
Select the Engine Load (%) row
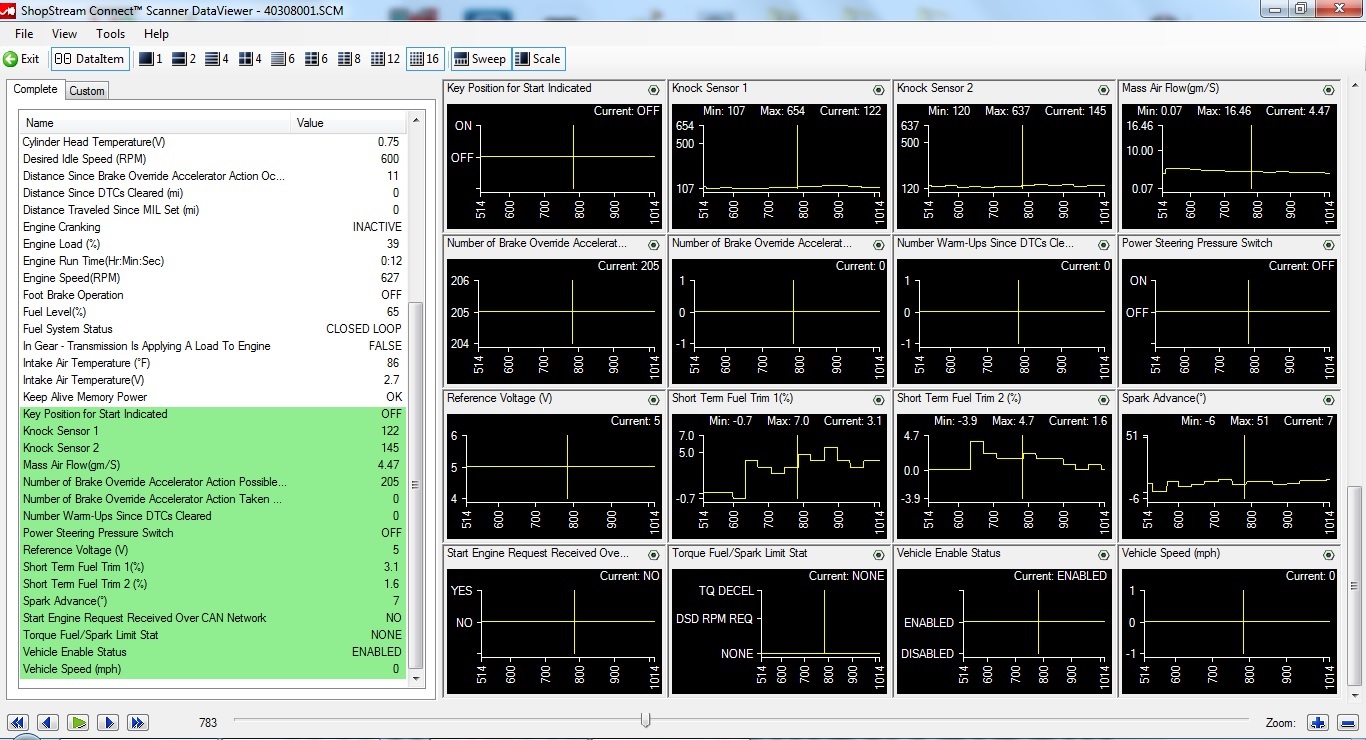[212, 244]
